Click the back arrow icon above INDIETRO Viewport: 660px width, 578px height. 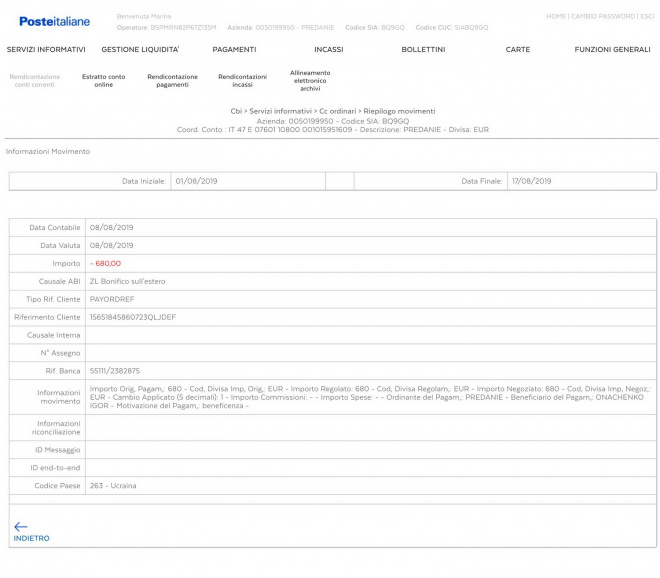20,526
